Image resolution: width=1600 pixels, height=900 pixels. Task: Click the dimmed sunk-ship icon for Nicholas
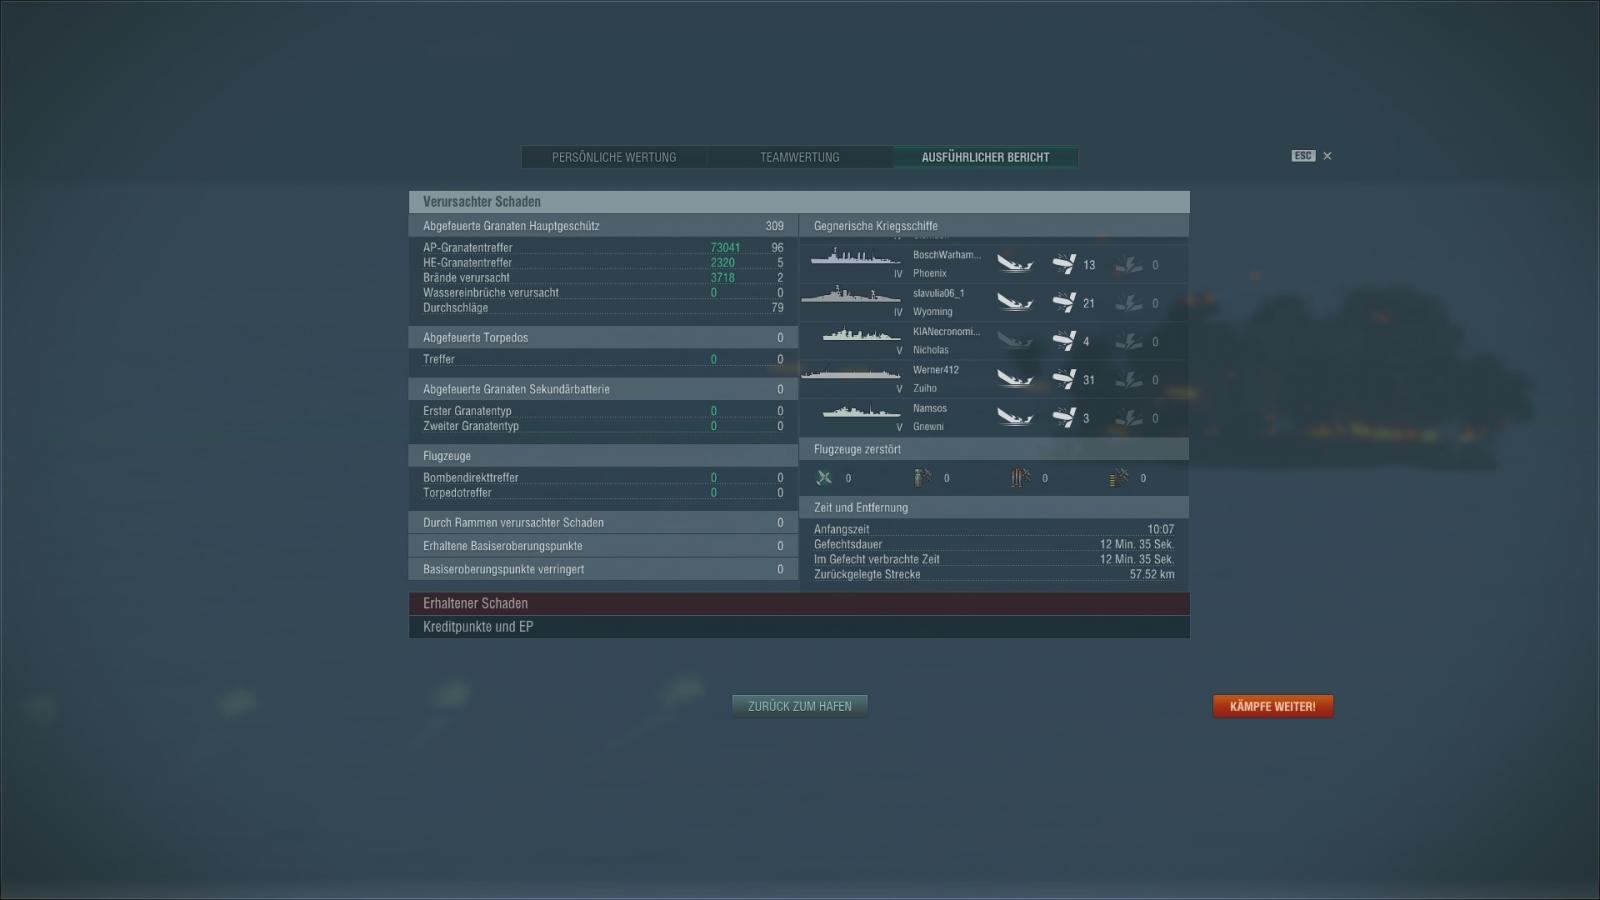[1015, 341]
